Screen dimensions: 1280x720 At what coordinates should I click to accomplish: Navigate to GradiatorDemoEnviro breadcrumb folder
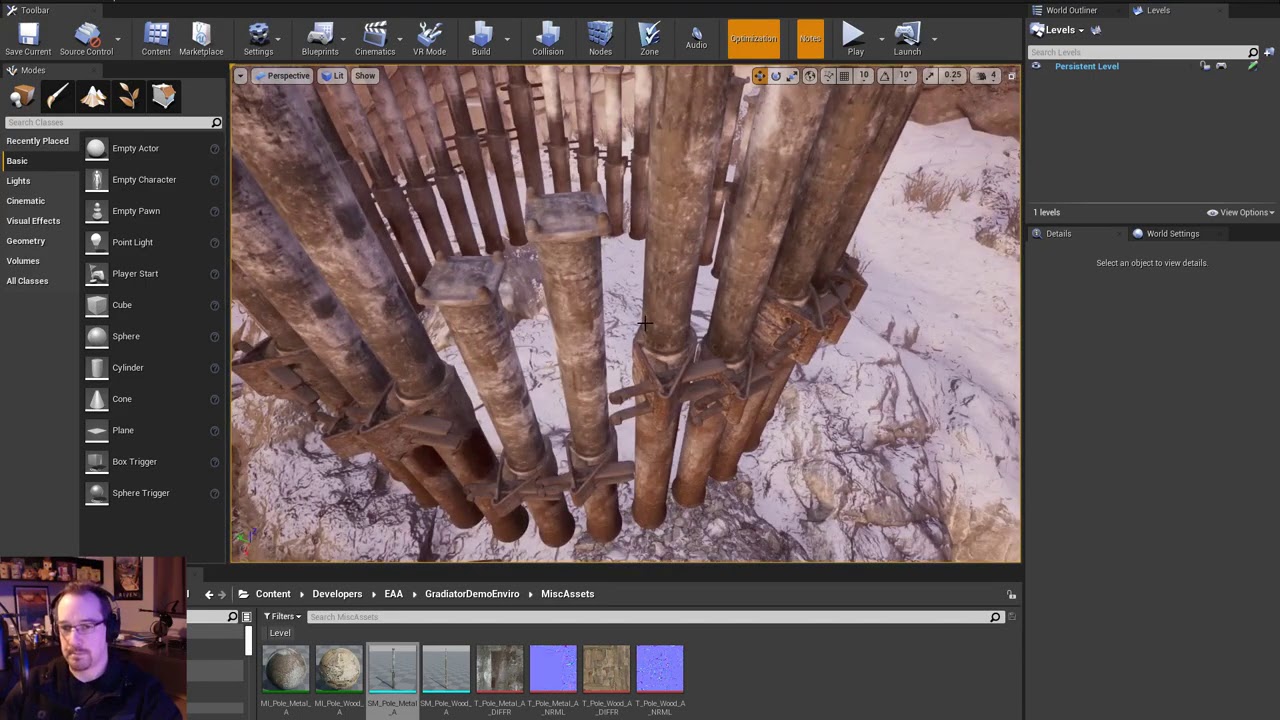click(x=472, y=594)
